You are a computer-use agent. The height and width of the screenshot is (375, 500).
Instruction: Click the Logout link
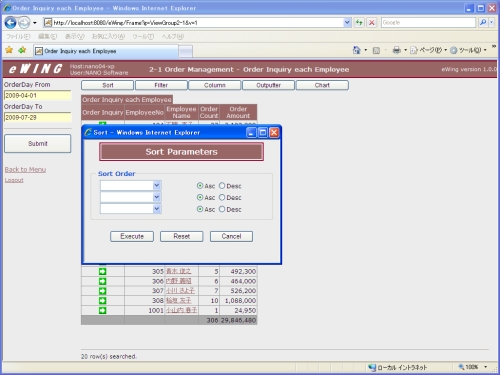(x=14, y=180)
